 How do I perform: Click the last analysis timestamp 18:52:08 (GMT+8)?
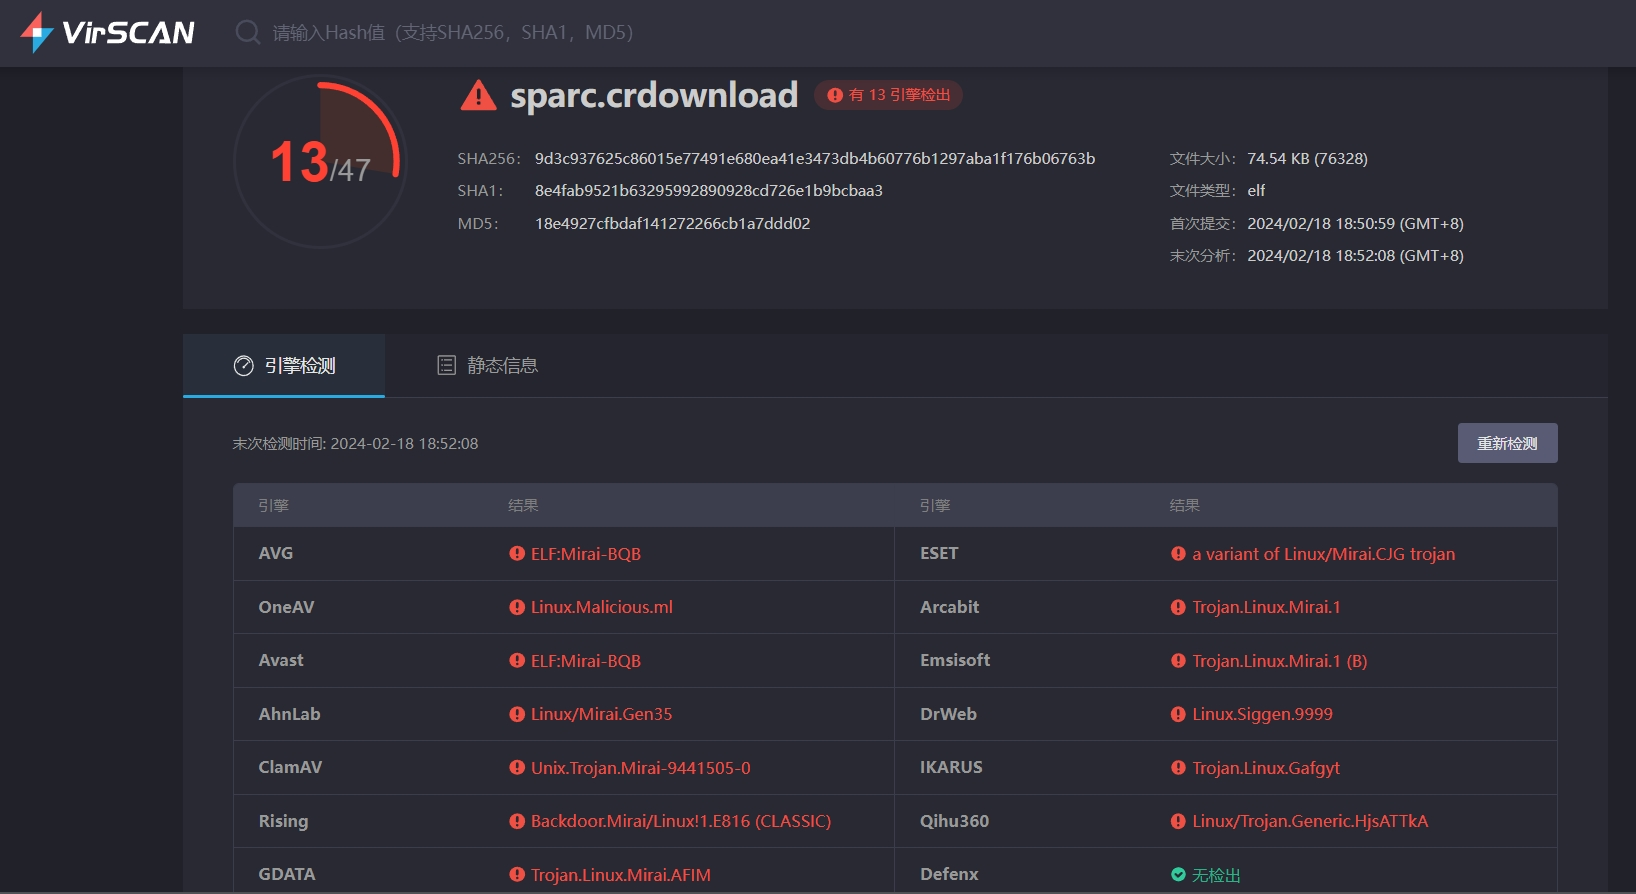click(x=1355, y=255)
